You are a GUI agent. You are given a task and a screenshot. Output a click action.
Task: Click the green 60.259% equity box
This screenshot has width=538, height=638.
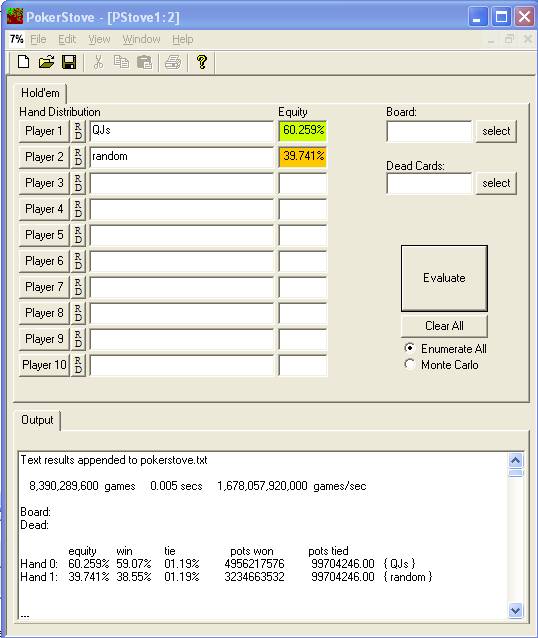tap(303, 131)
